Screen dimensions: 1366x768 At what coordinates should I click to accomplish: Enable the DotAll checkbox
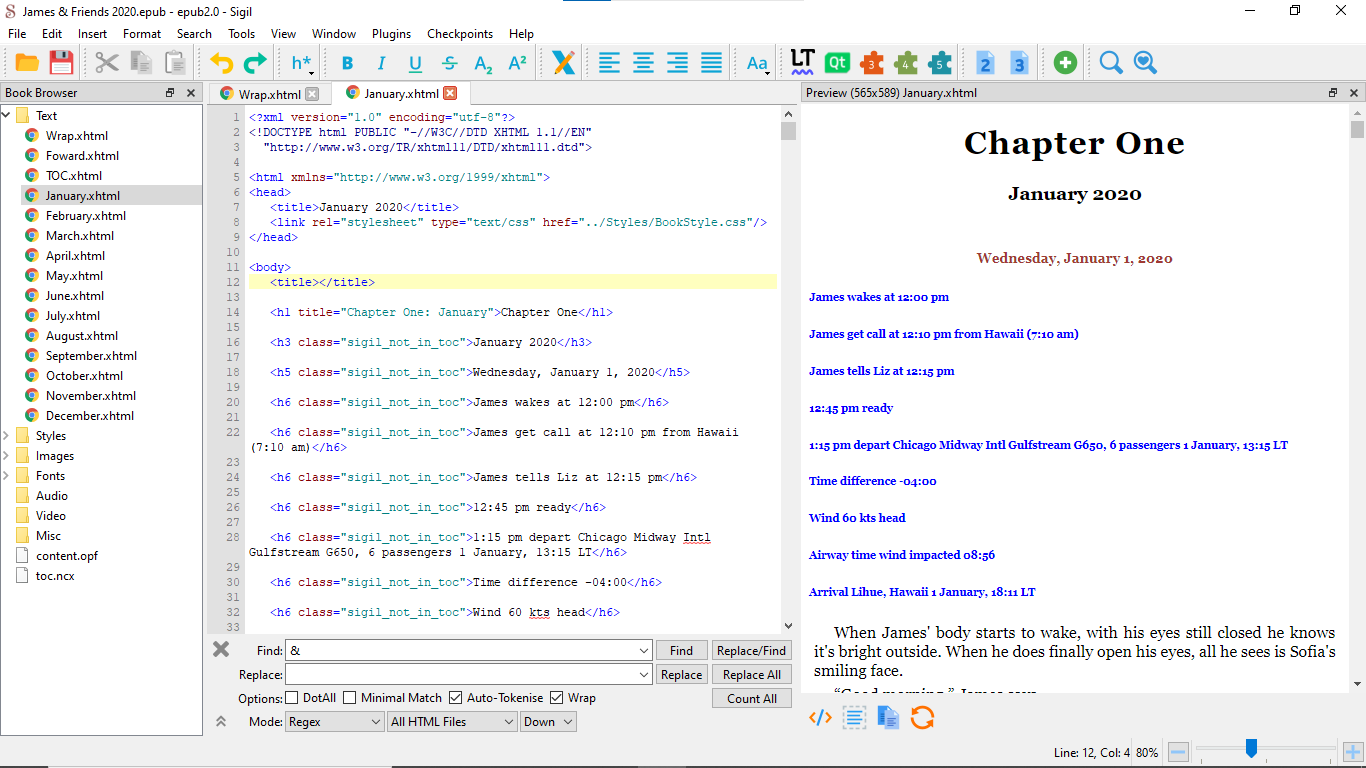292,698
